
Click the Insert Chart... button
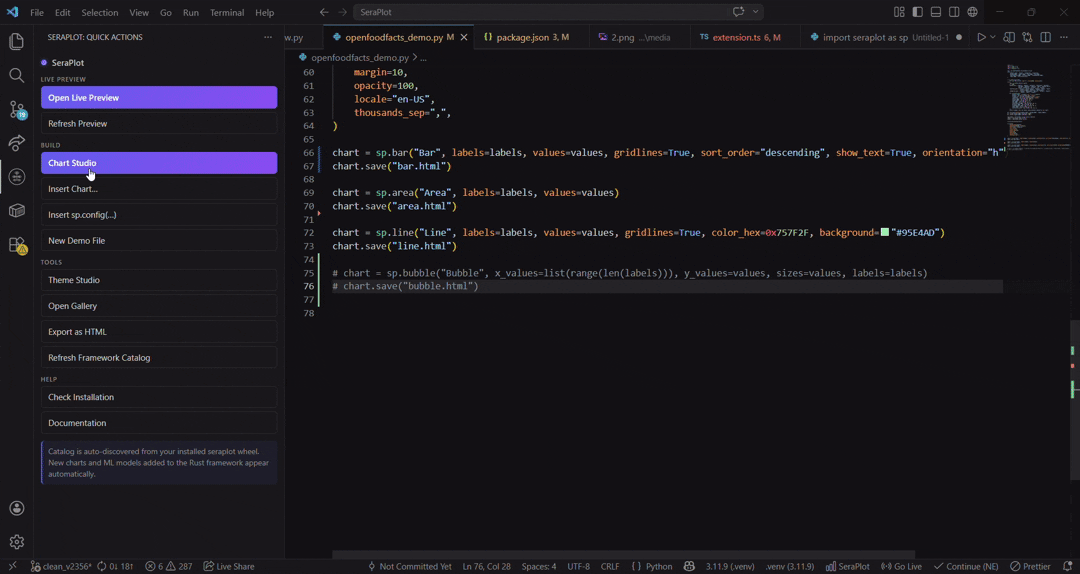(159, 189)
